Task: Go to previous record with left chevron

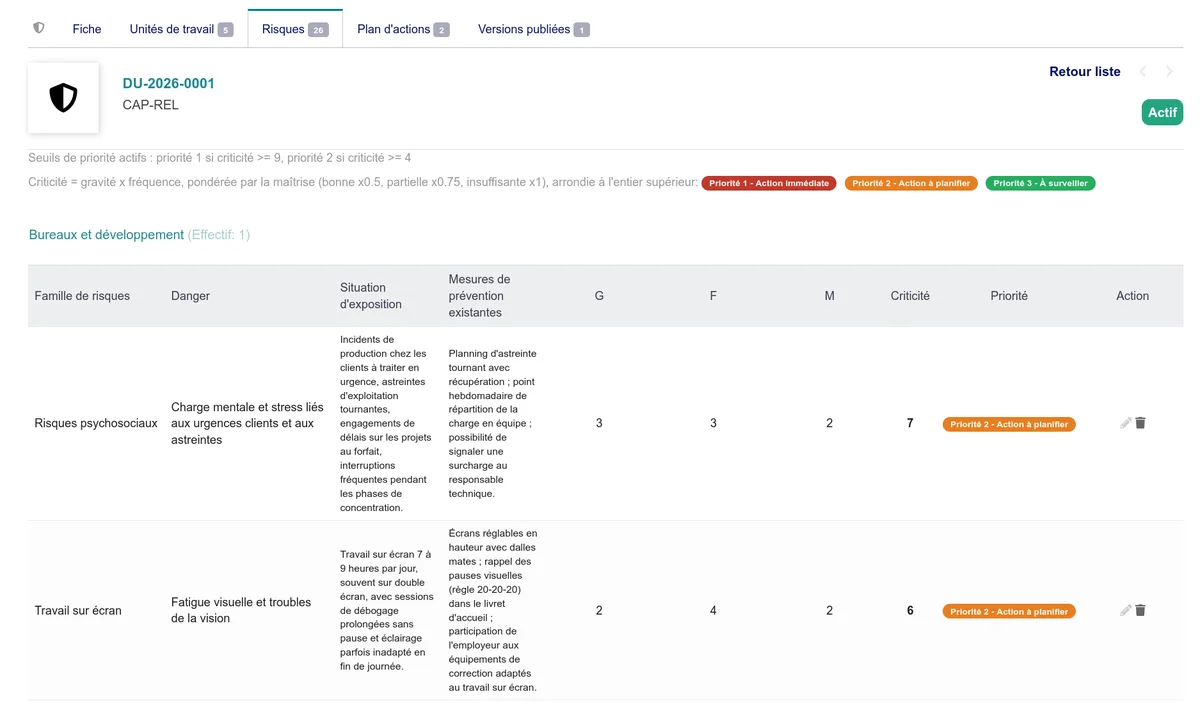Action: [x=1143, y=72]
